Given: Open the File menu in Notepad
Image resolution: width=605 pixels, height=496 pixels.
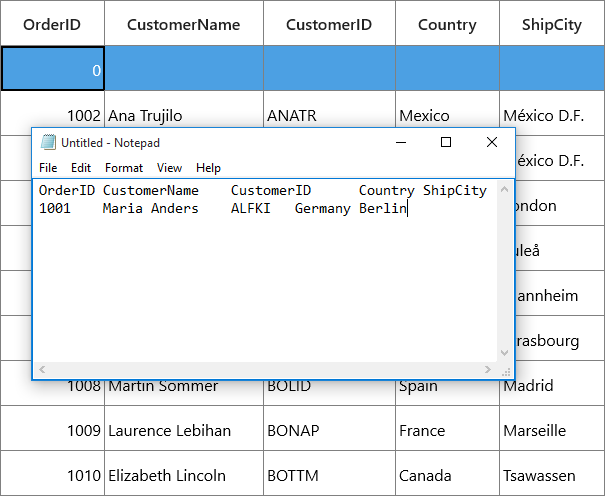Looking at the screenshot, I should [x=48, y=168].
